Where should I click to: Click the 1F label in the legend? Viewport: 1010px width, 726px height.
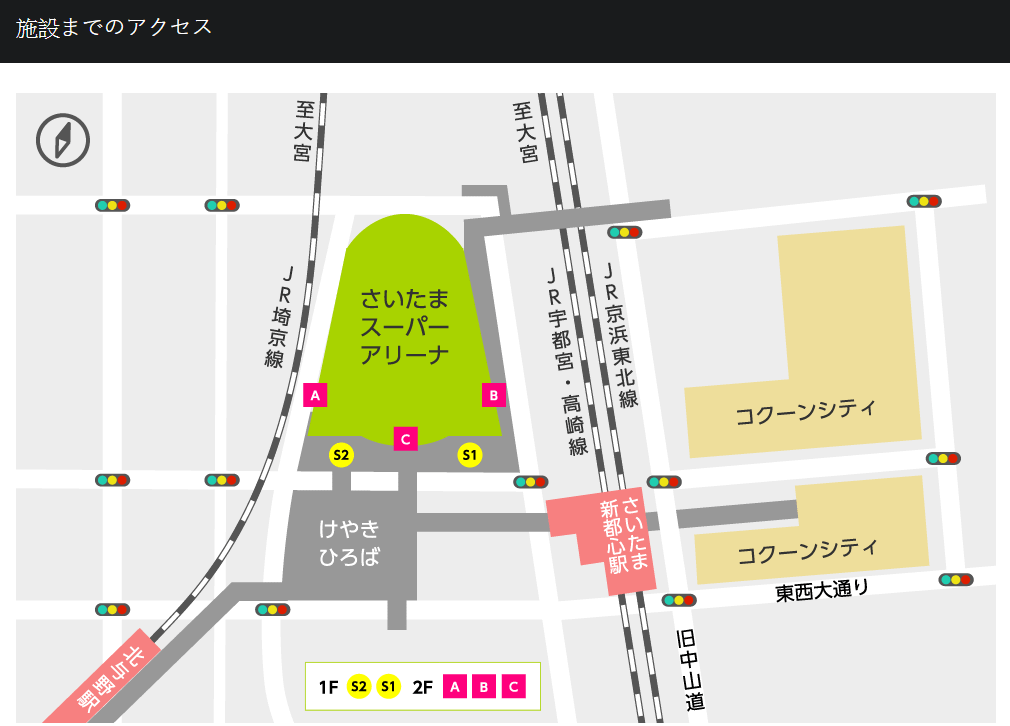329,687
